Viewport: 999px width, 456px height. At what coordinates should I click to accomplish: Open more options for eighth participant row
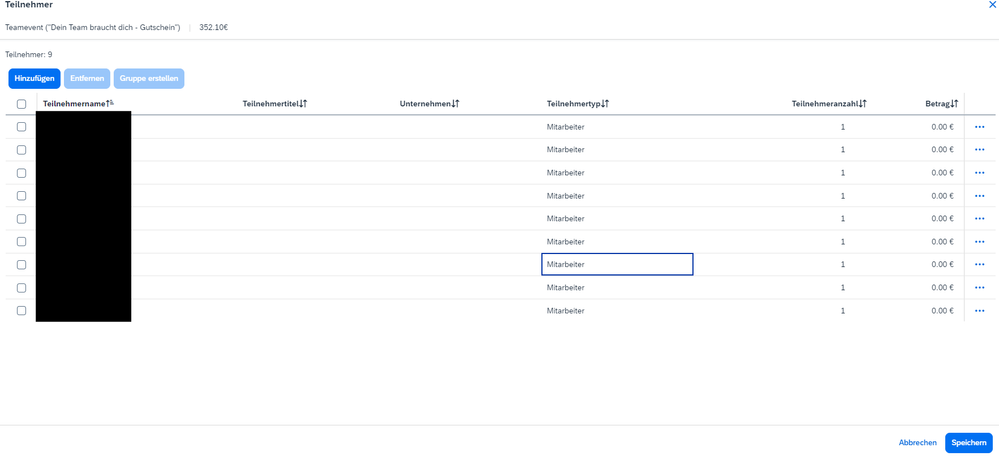979,287
